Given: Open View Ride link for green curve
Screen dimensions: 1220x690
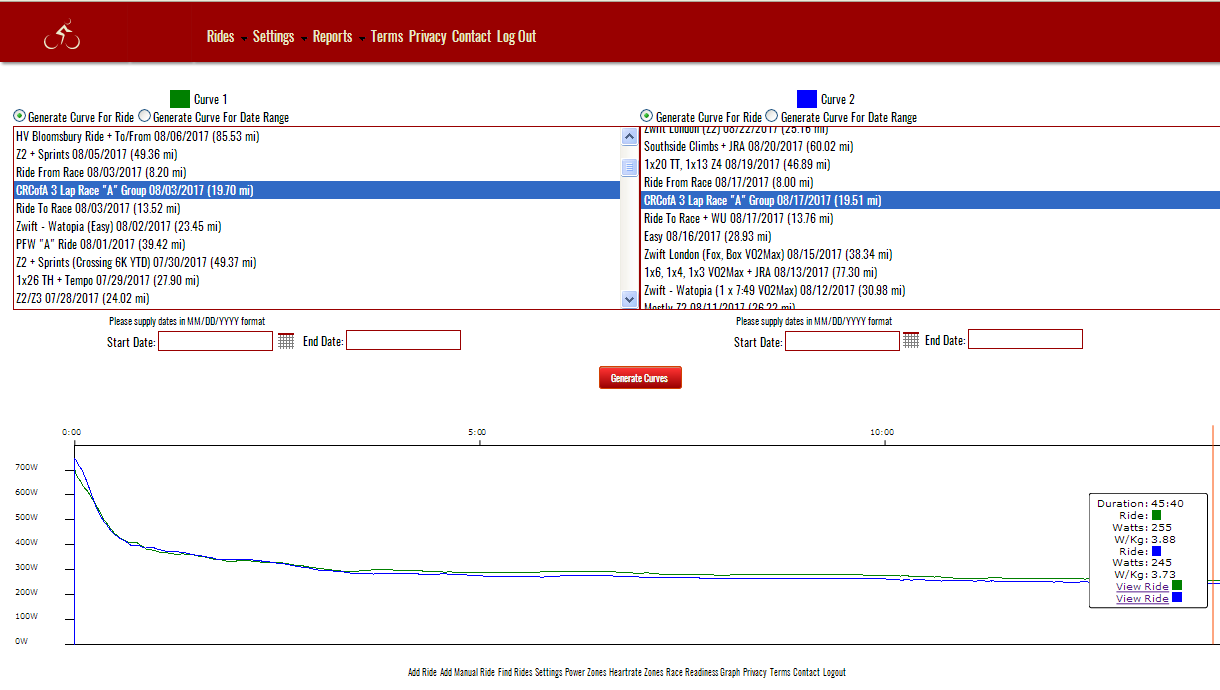Looking at the screenshot, I should coord(1142,587).
